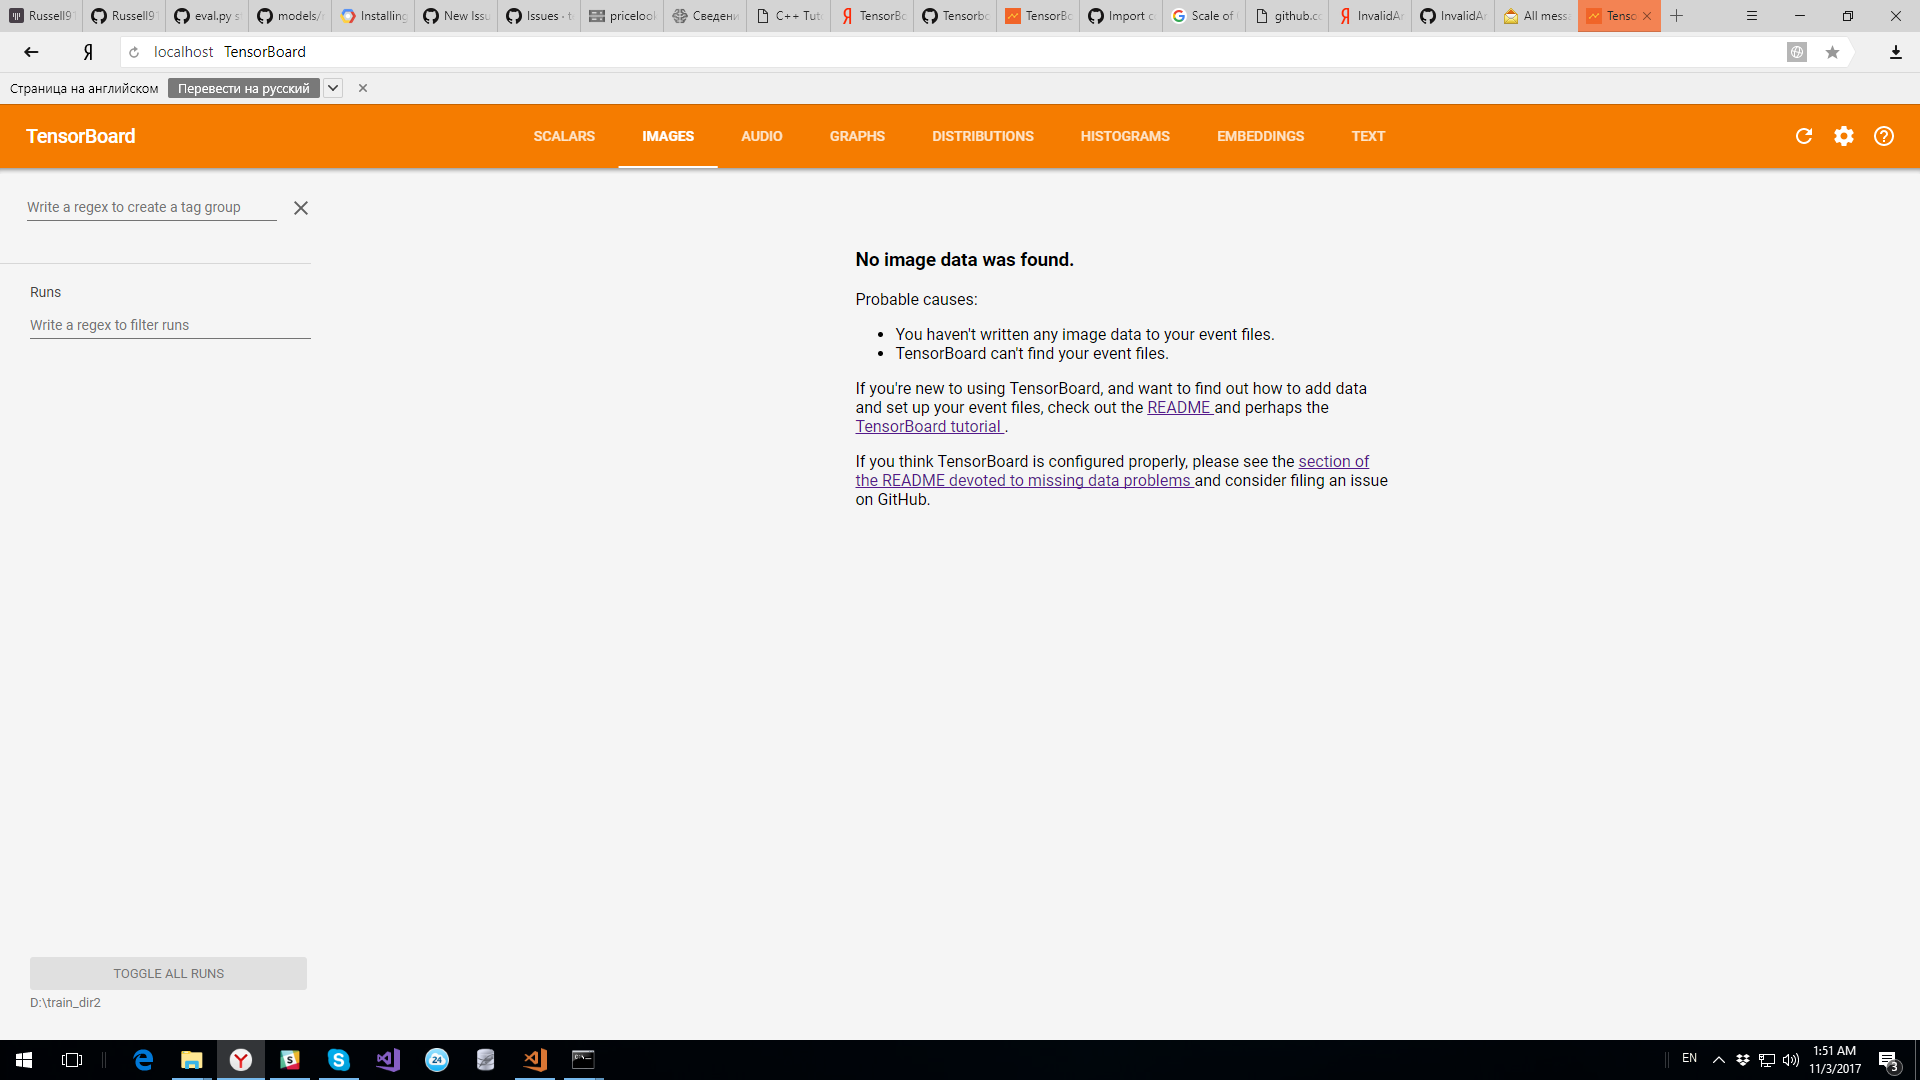Image resolution: width=1920 pixels, height=1080 pixels.
Task: Toggle all runs with the button
Action: [x=168, y=972]
